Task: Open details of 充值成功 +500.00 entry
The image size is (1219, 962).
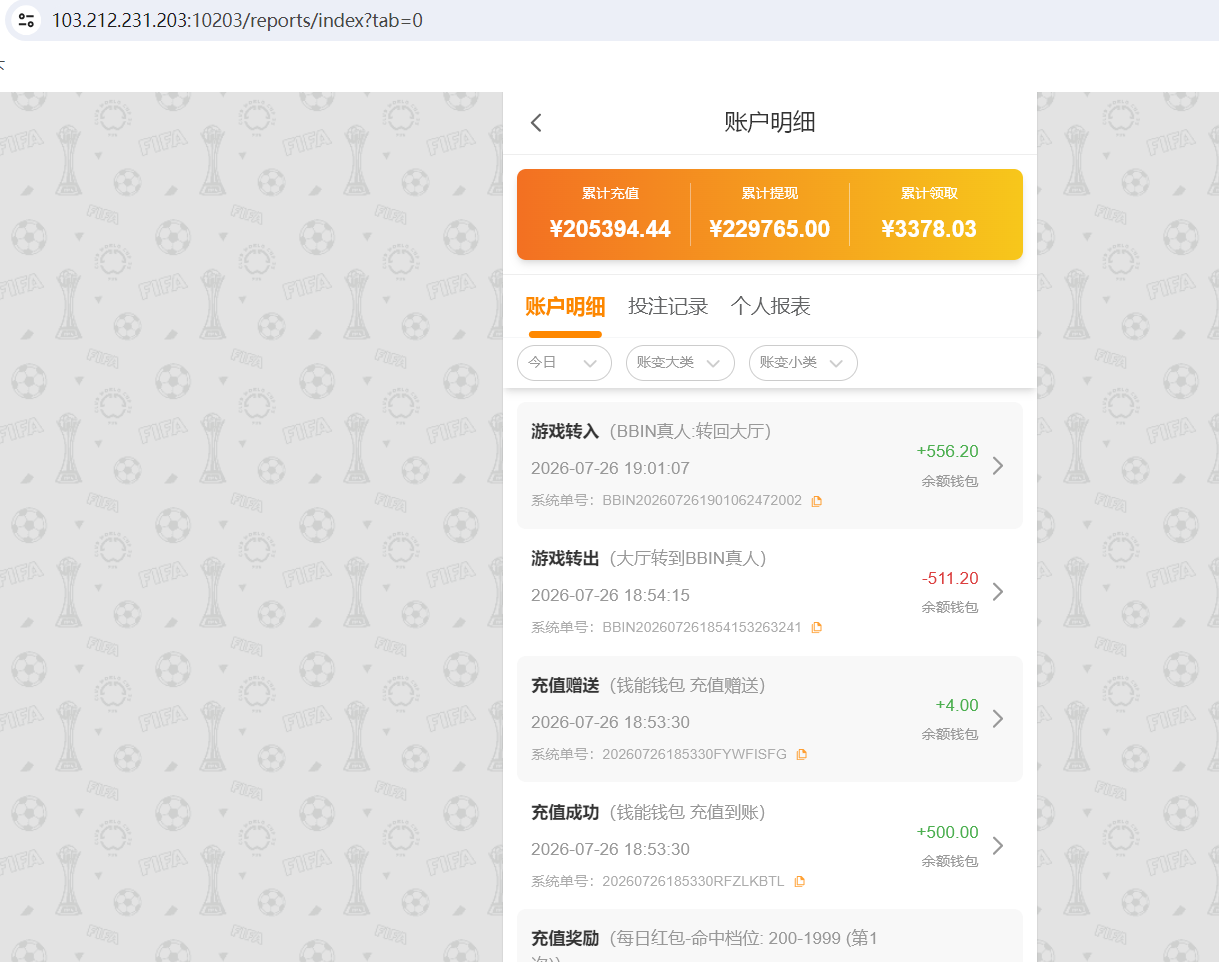Action: tap(997, 846)
